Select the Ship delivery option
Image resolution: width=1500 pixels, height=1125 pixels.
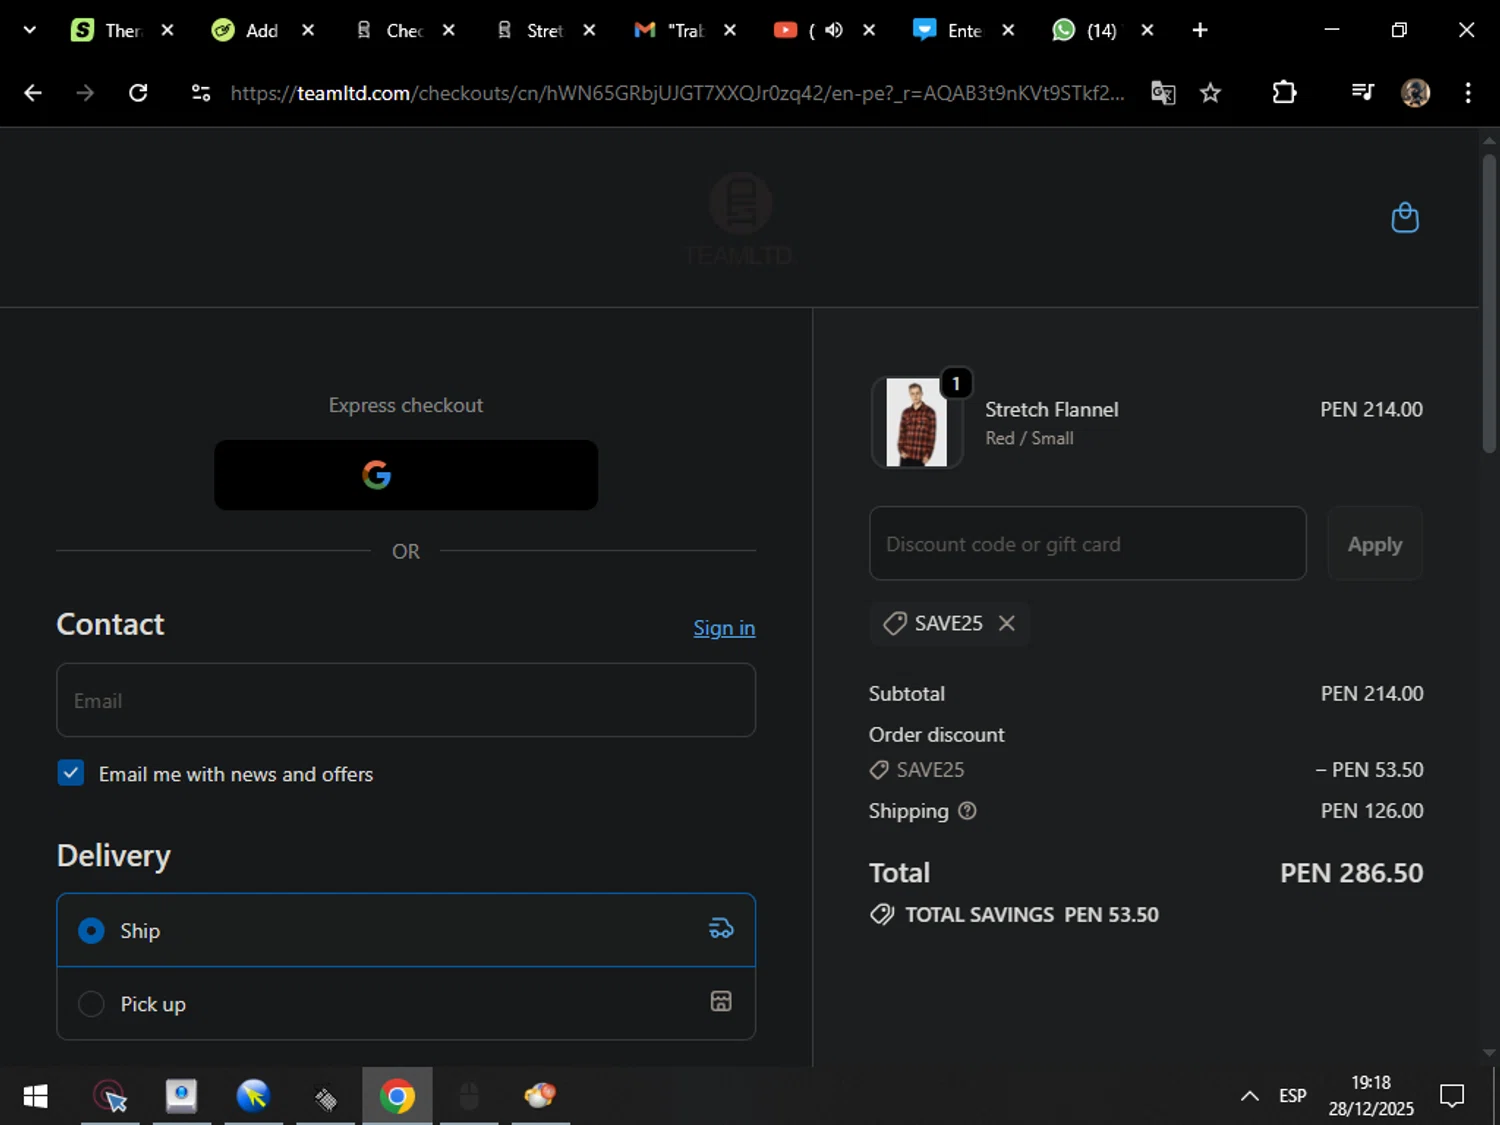point(406,930)
